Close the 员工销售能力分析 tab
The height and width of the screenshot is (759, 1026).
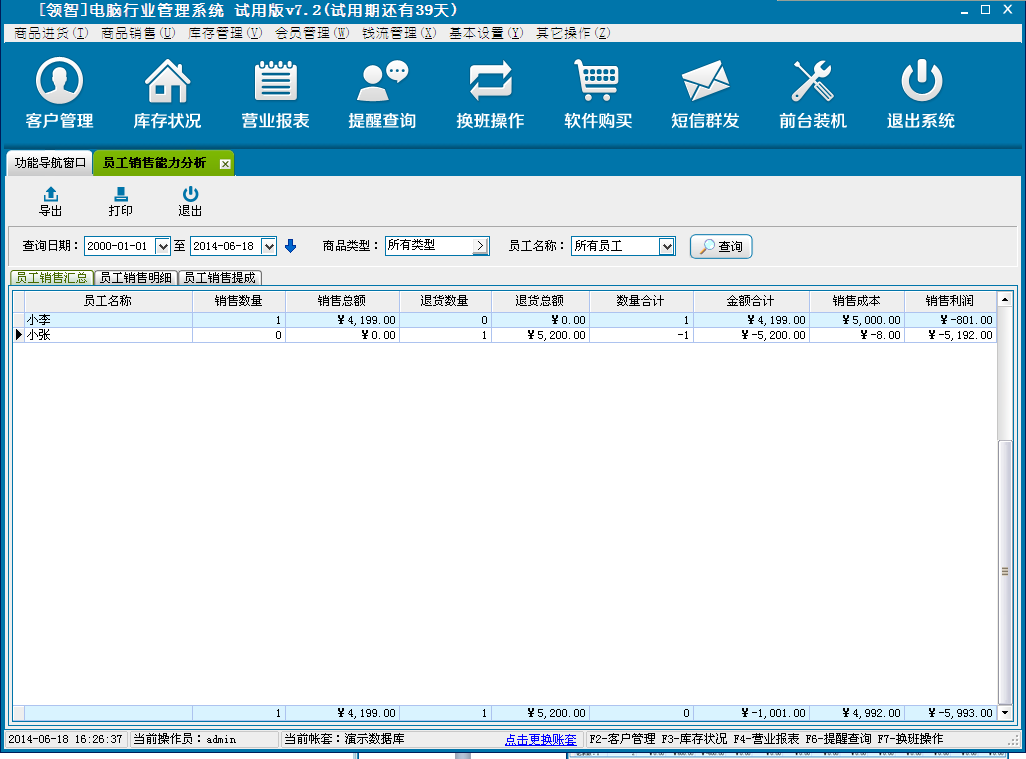[x=225, y=163]
